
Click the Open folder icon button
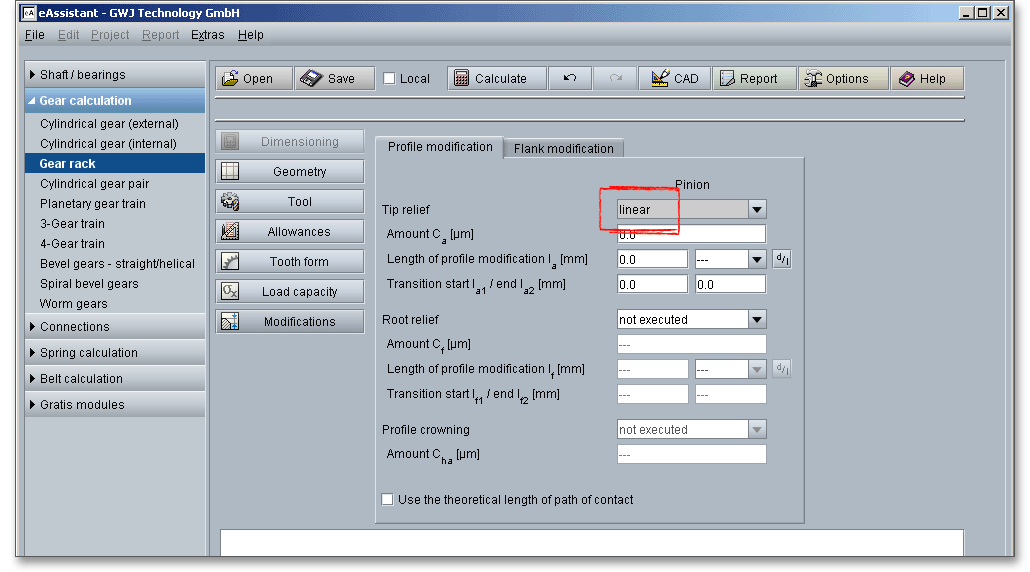pos(254,79)
